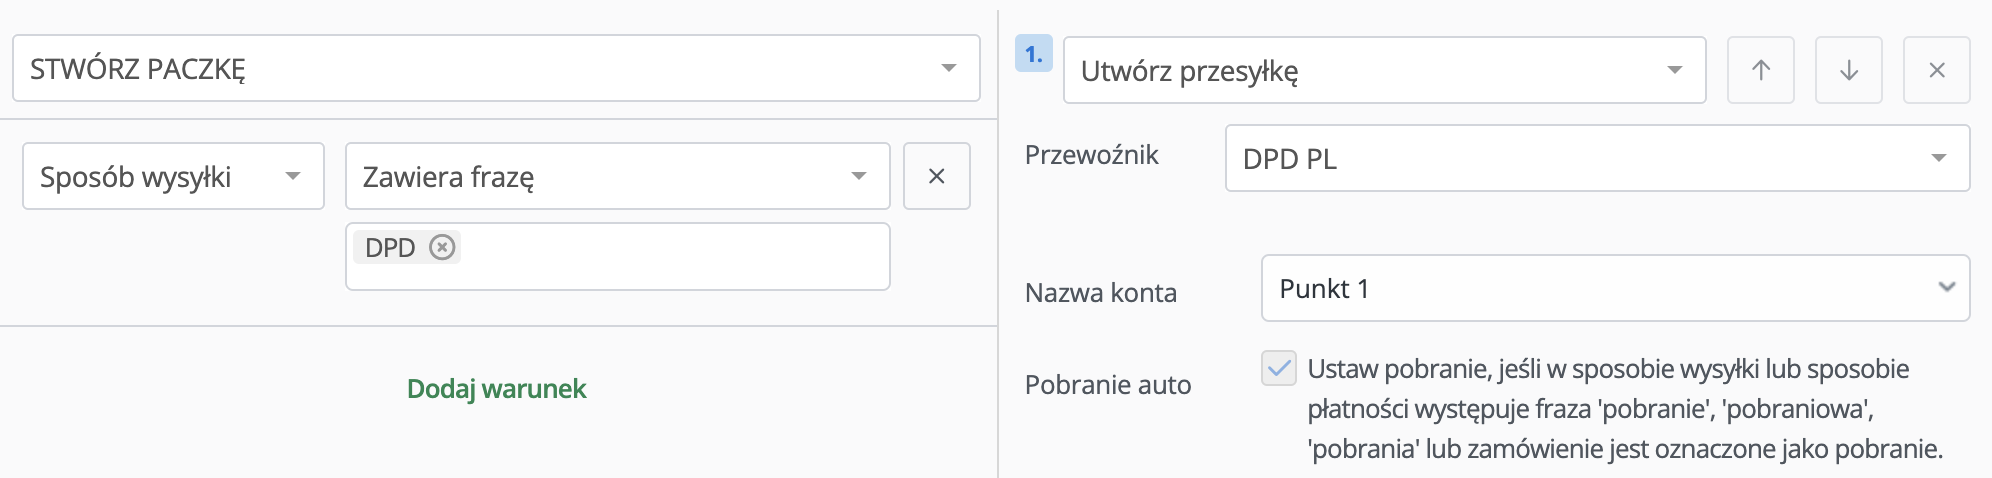1992x478 pixels.
Task: Delete the Sposób wysyłki condition row
Action: (x=937, y=176)
